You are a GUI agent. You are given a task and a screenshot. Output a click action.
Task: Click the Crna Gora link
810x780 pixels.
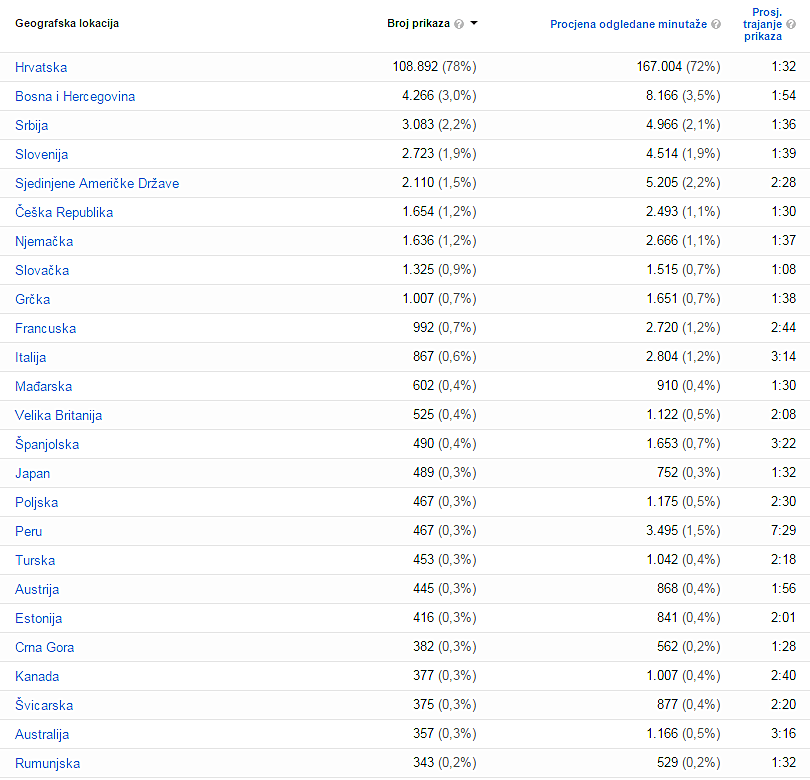coord(44,647)
